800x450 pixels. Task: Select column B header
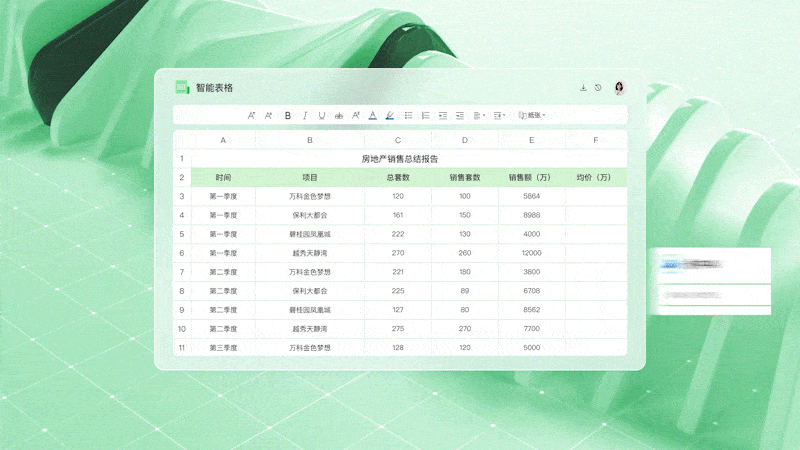310,140
